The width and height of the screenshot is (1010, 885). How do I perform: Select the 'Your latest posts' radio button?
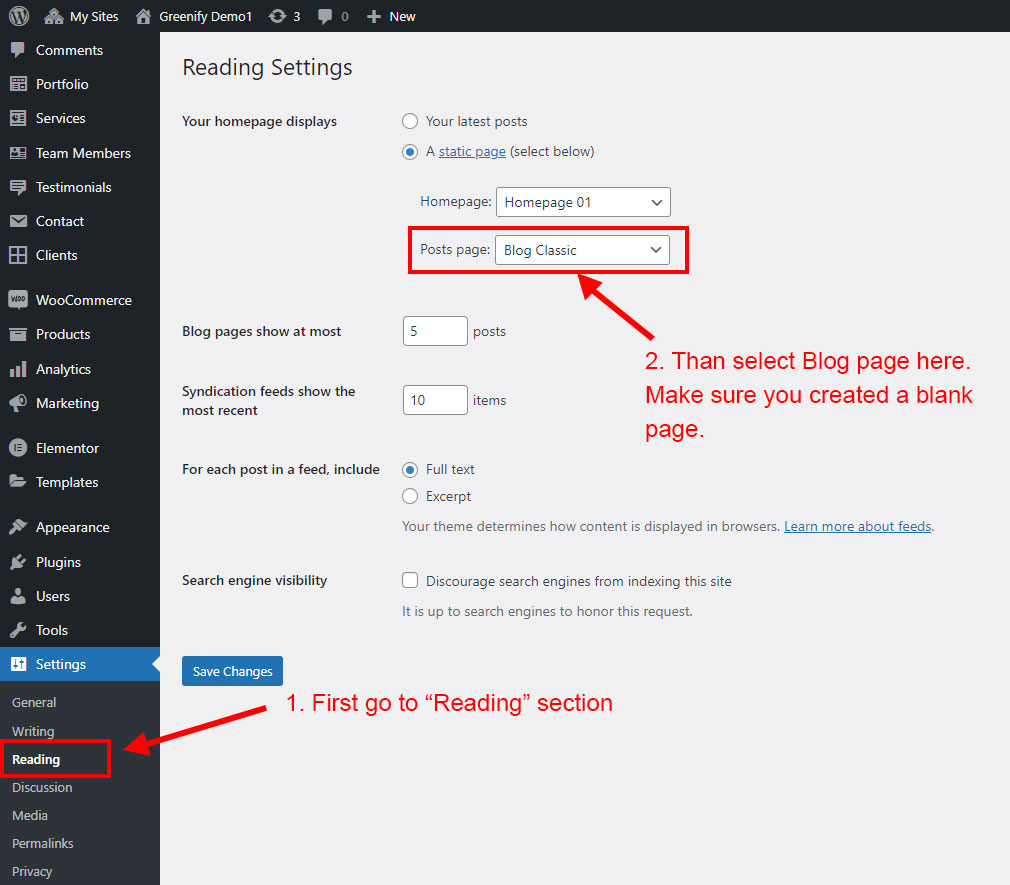tap(410, 121)
